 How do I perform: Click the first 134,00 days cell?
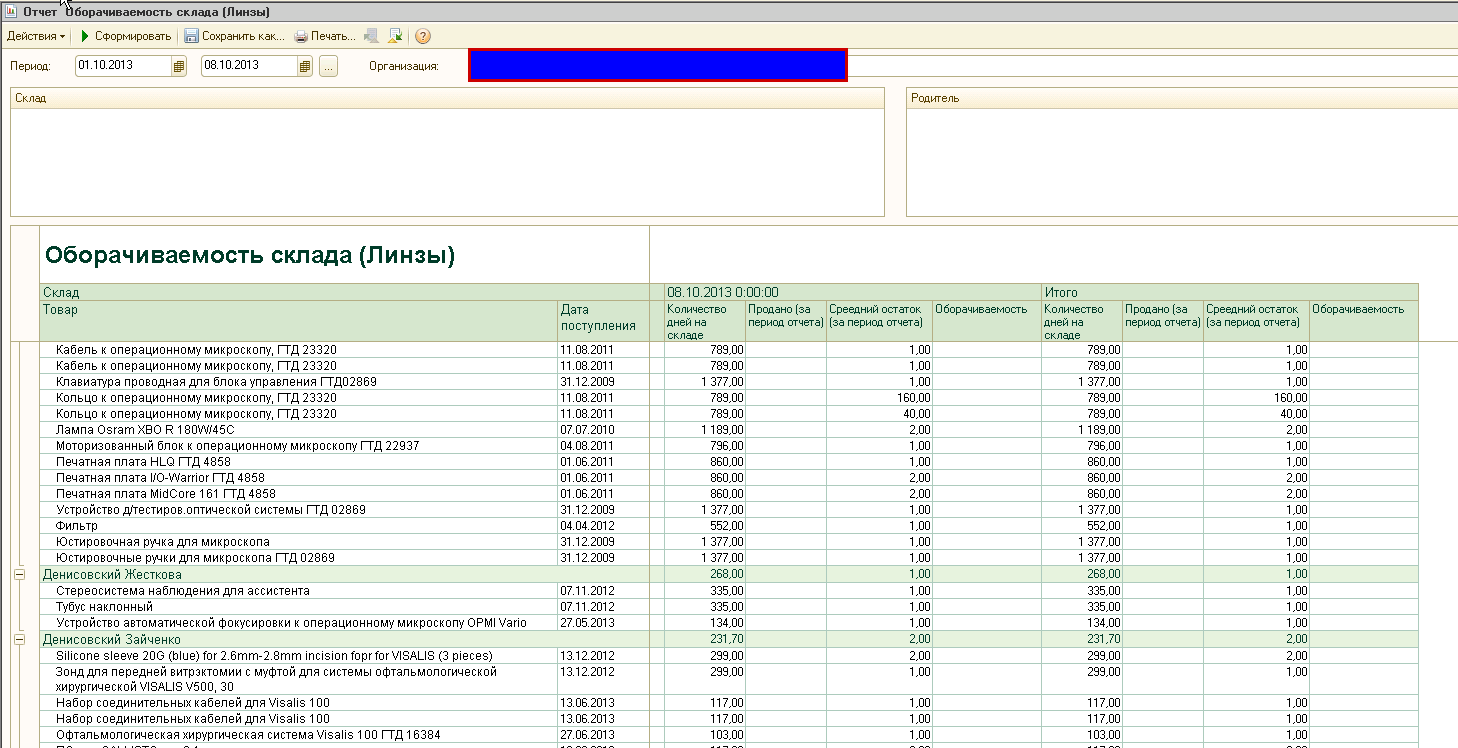point(705,623)
